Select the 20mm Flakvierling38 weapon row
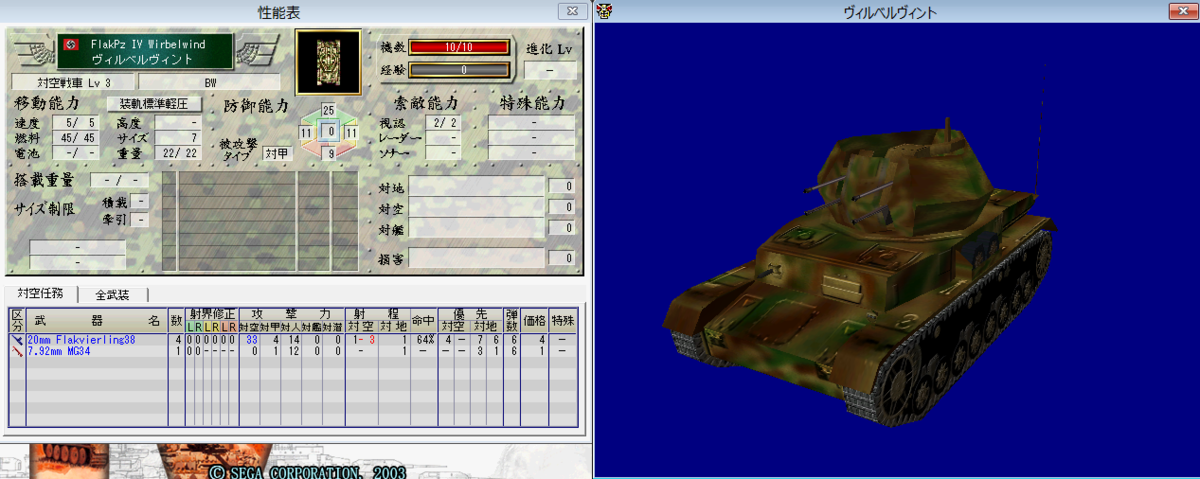Screen dimensions: 1200x479 [x=294, y=340]
